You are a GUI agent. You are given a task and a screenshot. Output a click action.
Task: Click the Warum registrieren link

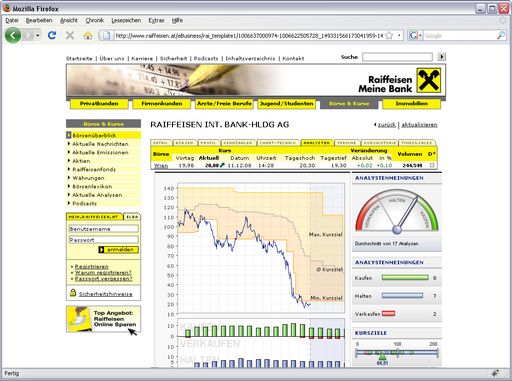click(103, 272)
